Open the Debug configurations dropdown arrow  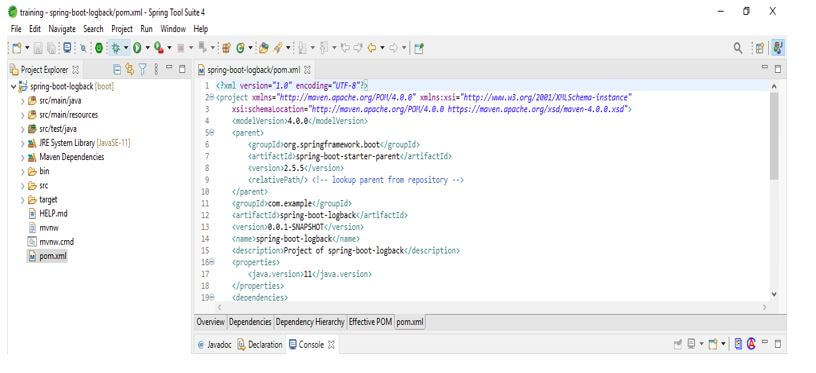pos(126,48)
